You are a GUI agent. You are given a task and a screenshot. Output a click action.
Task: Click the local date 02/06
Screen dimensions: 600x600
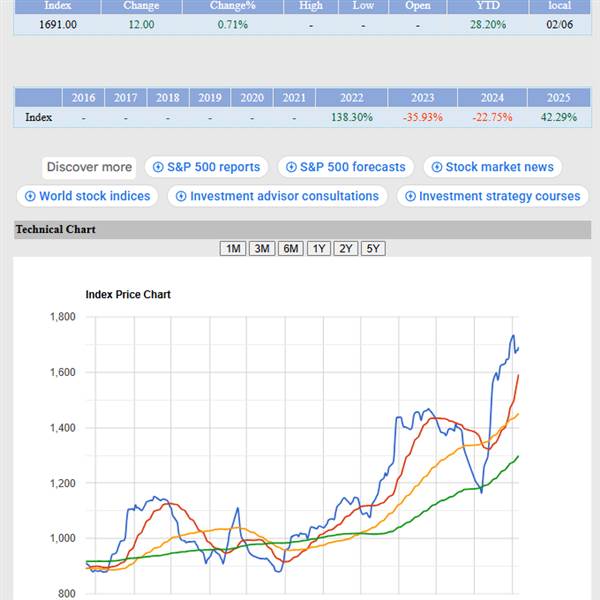pyautogui.click(x=559, y=25)
